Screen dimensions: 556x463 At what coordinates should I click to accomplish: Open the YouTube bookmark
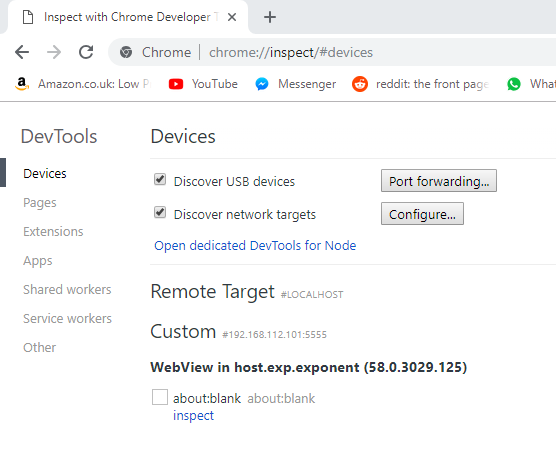203,84
